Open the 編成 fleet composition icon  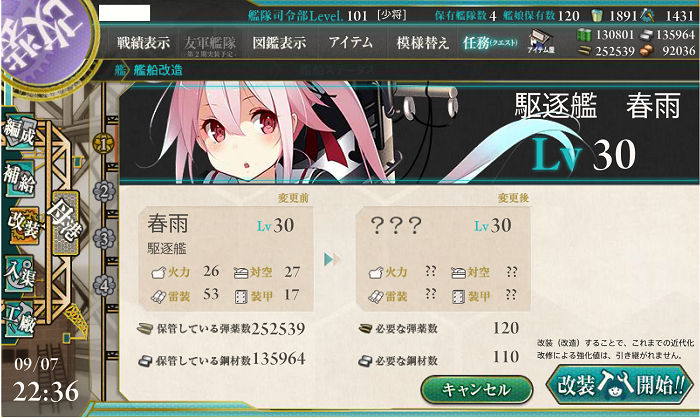(x=20, y=133)
